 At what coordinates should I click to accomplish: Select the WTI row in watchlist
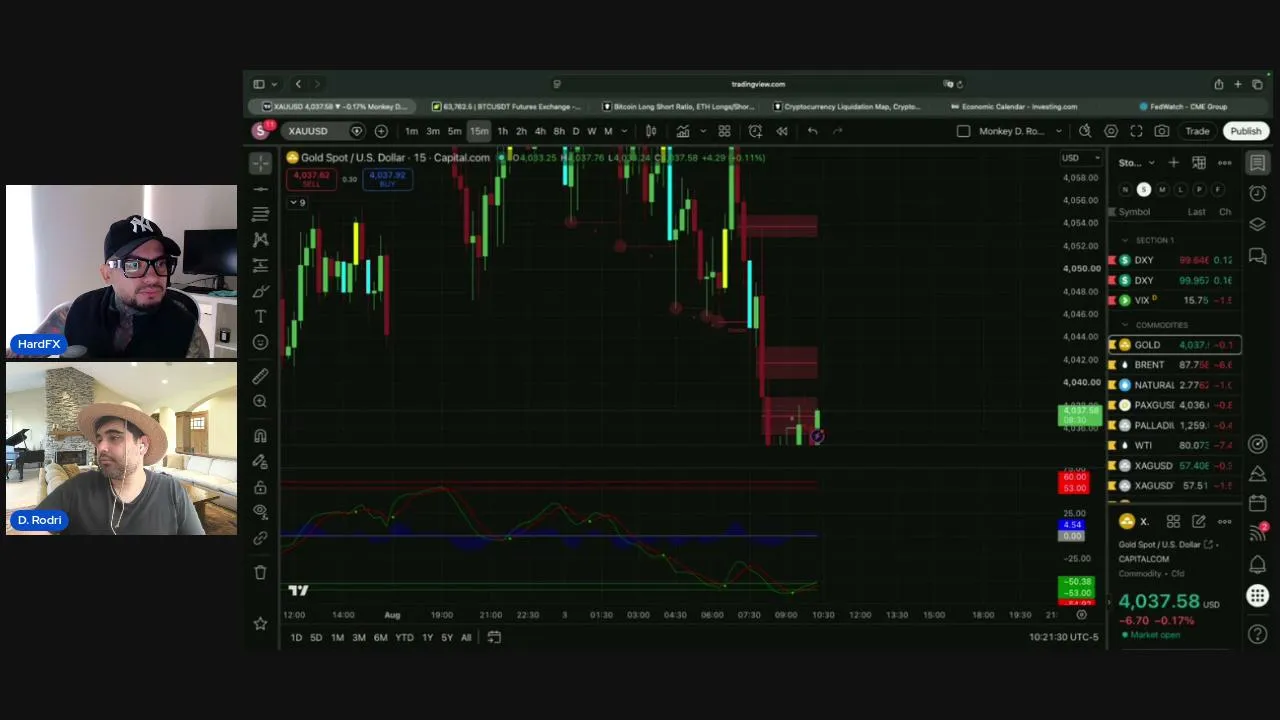tap(1175, 445)
